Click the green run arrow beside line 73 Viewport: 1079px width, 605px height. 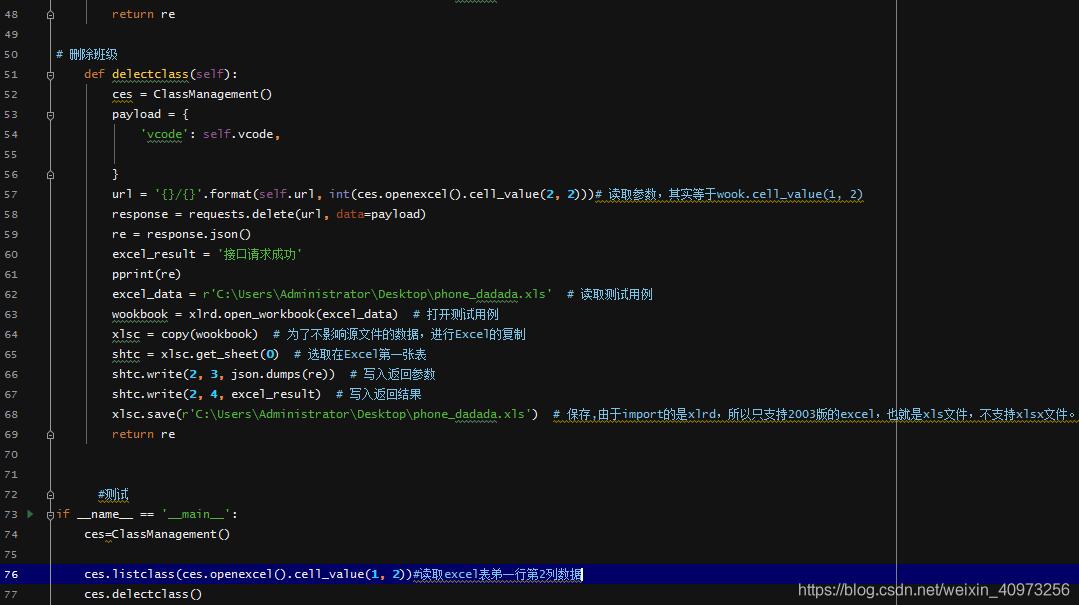pos(30,513)
